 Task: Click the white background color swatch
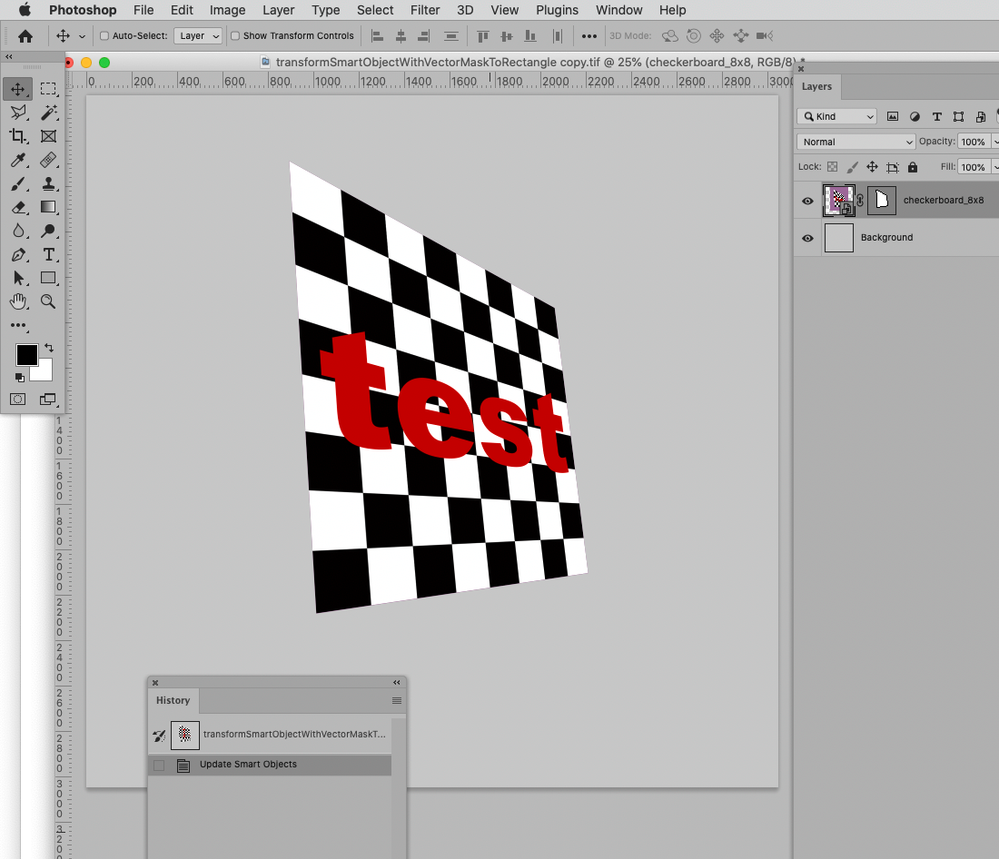point(43,372)
